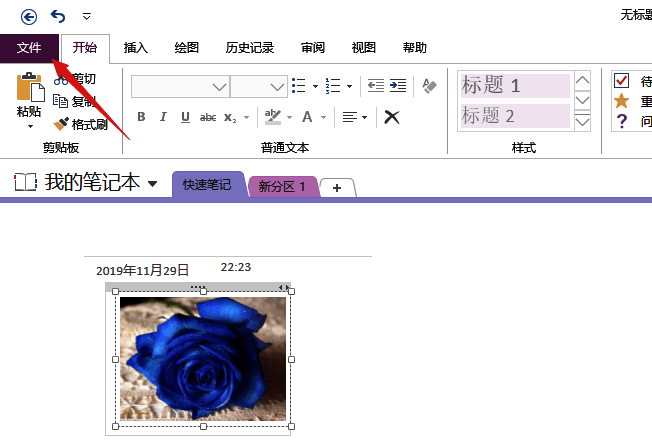Apply font color with the A icon
652x445 pixels.
coord(307,117)
